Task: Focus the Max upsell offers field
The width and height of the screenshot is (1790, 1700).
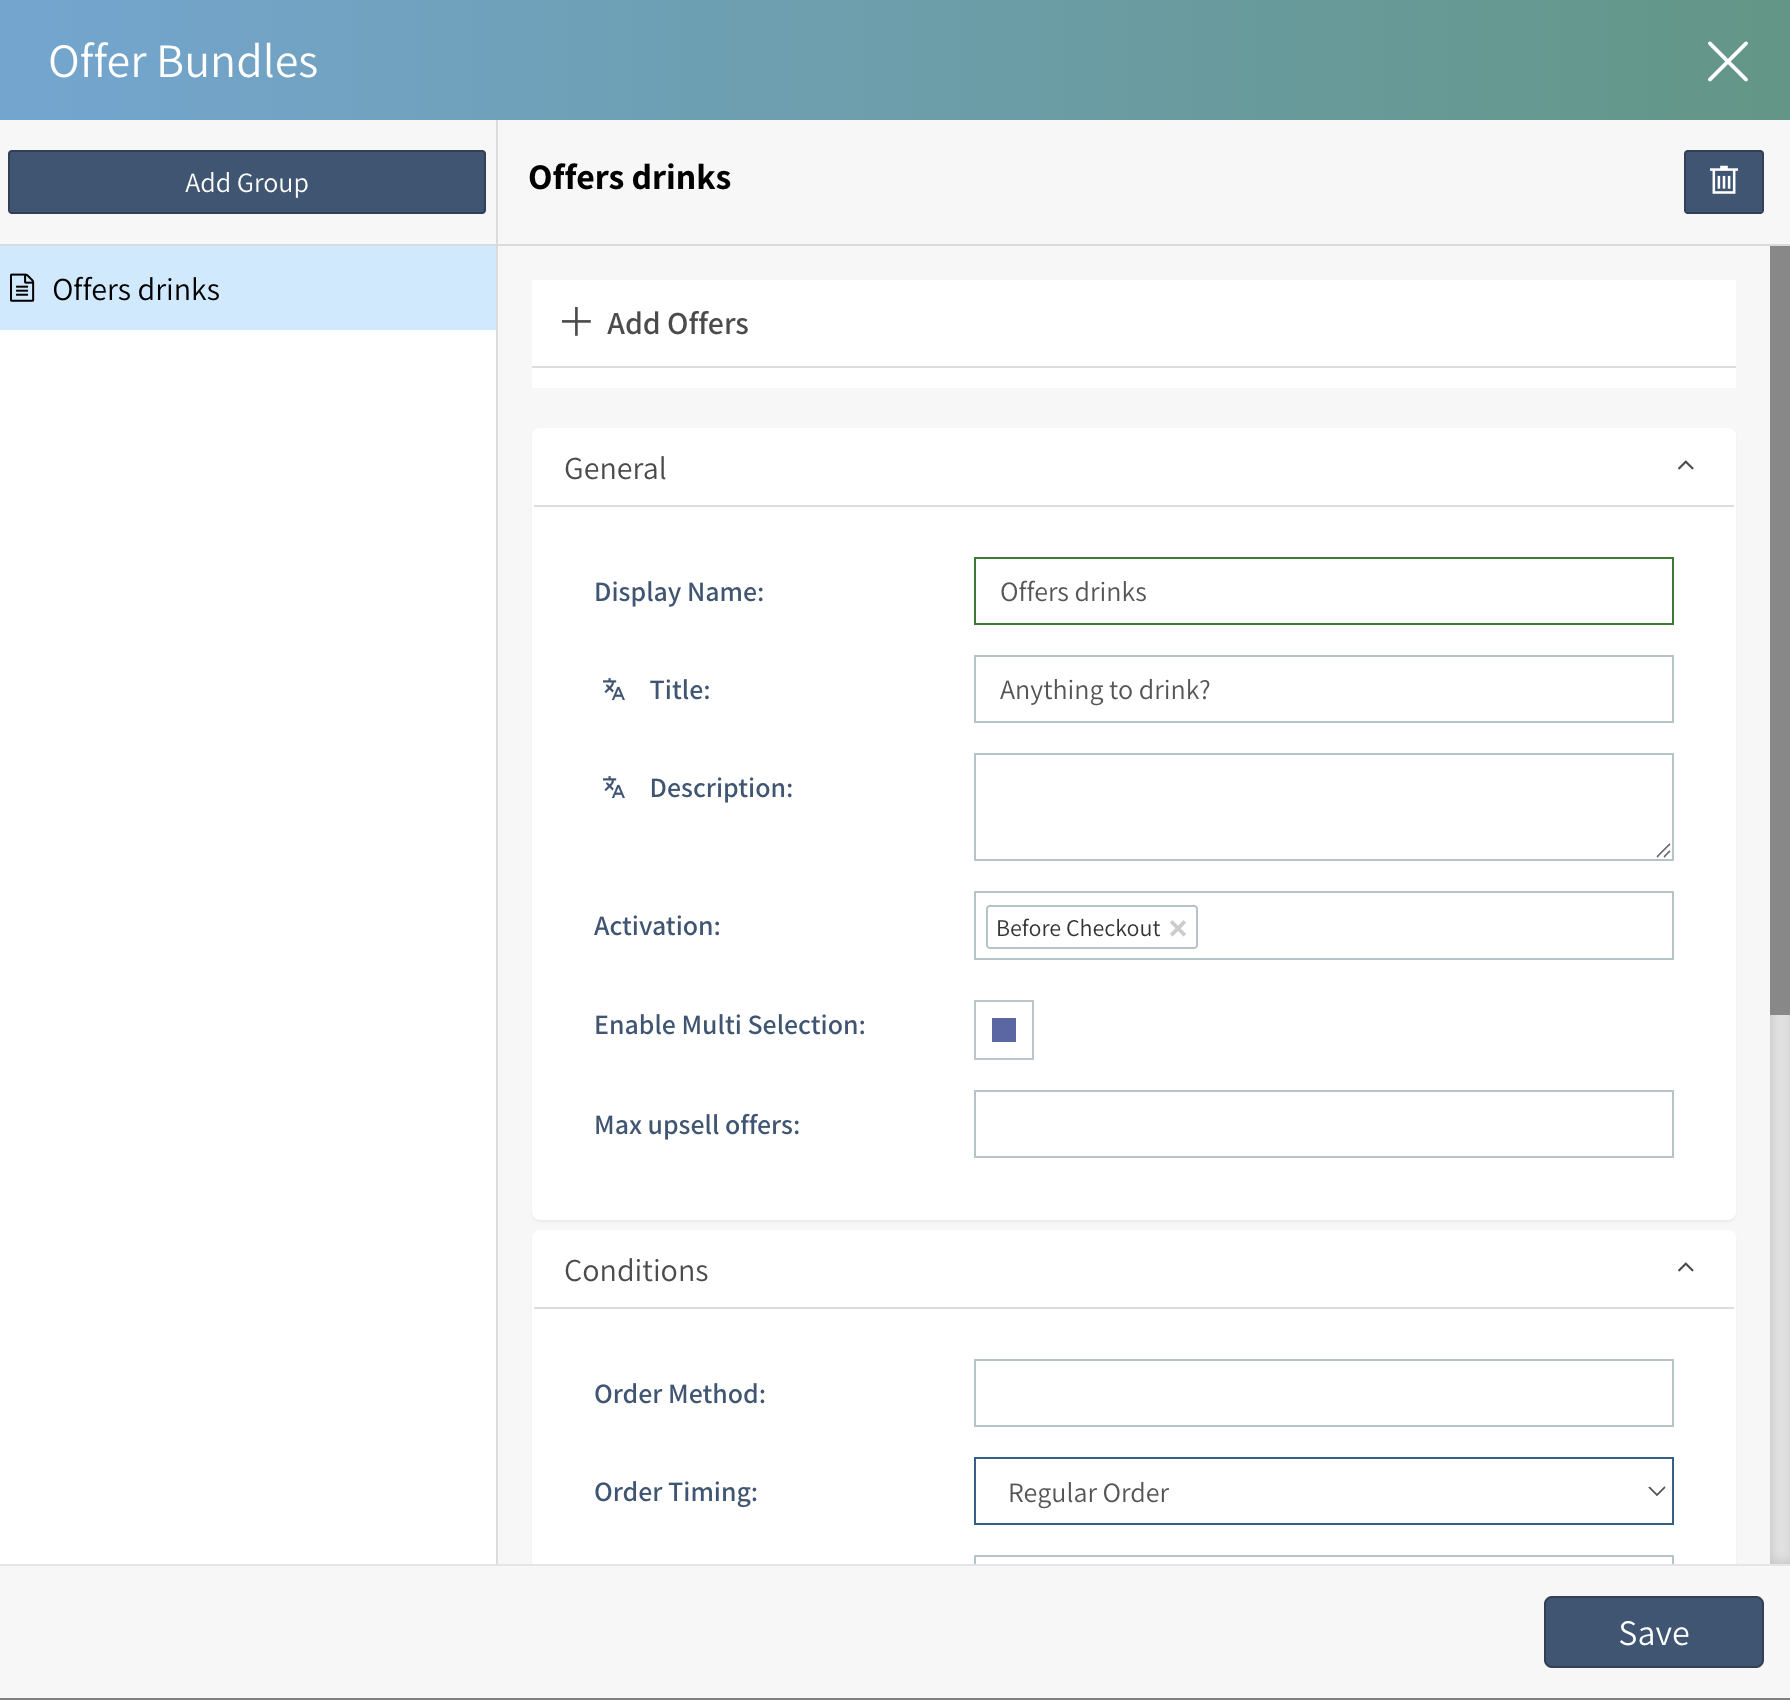Action: pyautogui.click(x=1323, y=1124)
